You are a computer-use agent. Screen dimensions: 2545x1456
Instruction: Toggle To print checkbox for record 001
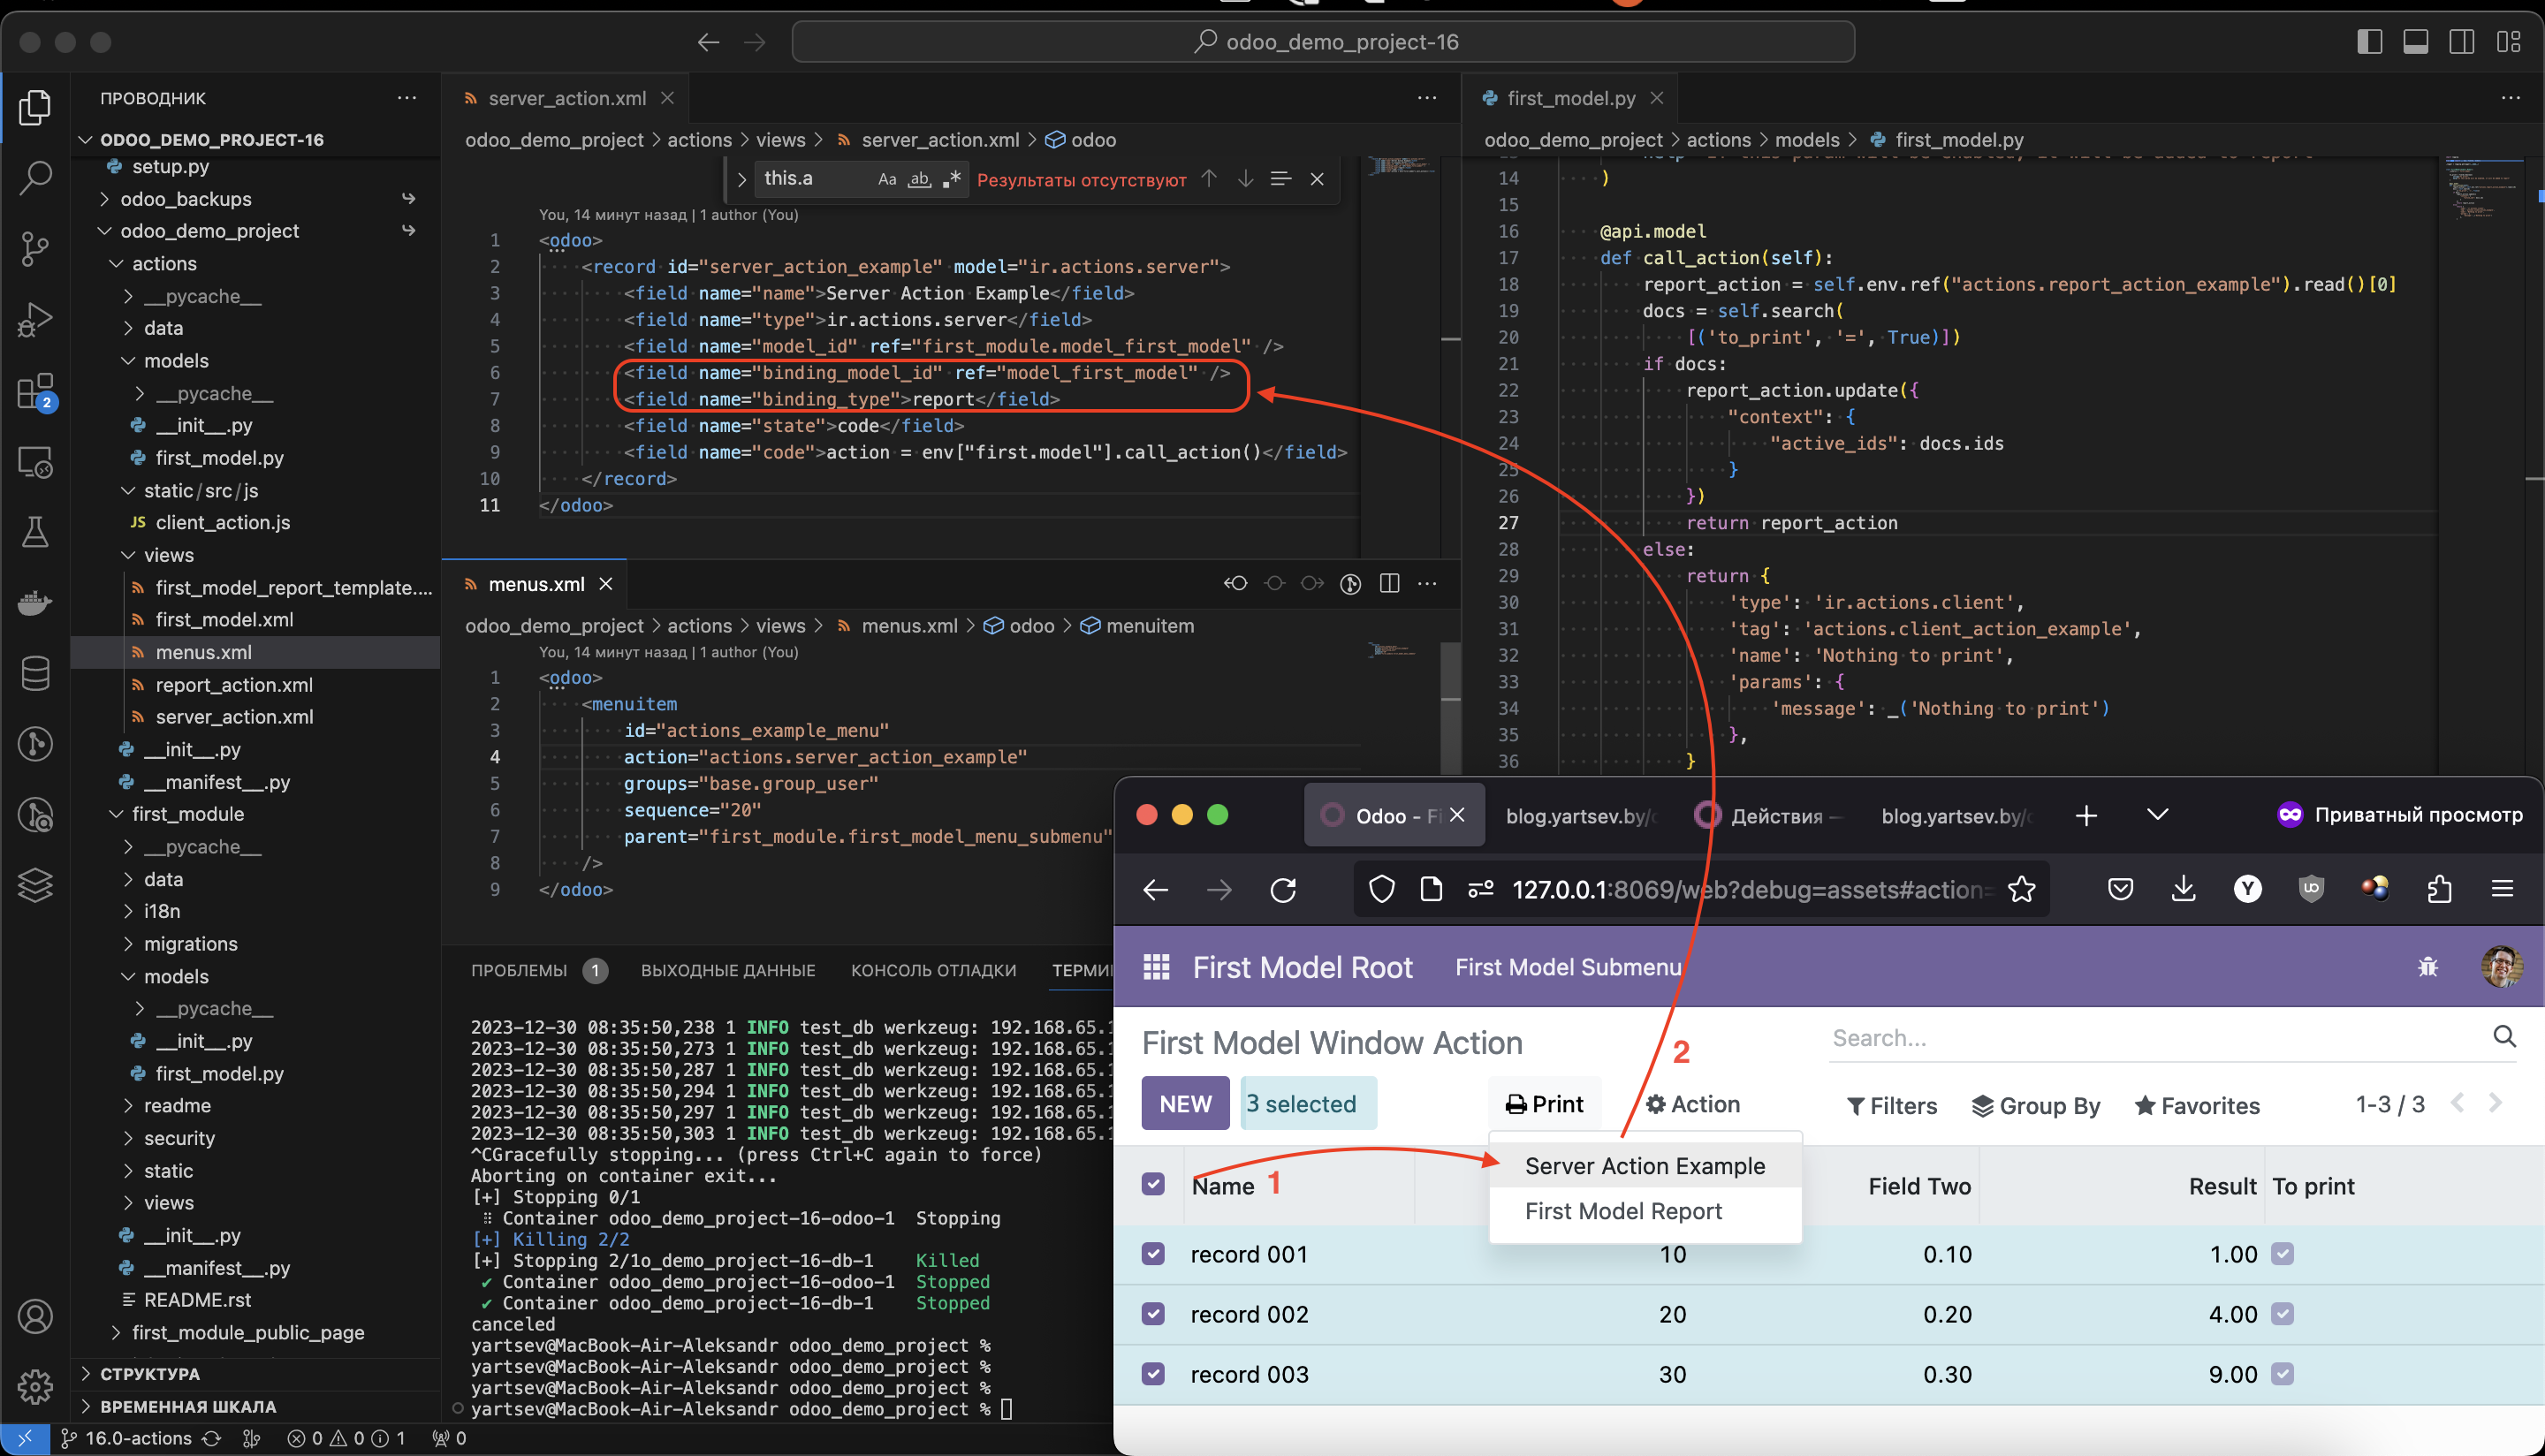point(2282,1253)
